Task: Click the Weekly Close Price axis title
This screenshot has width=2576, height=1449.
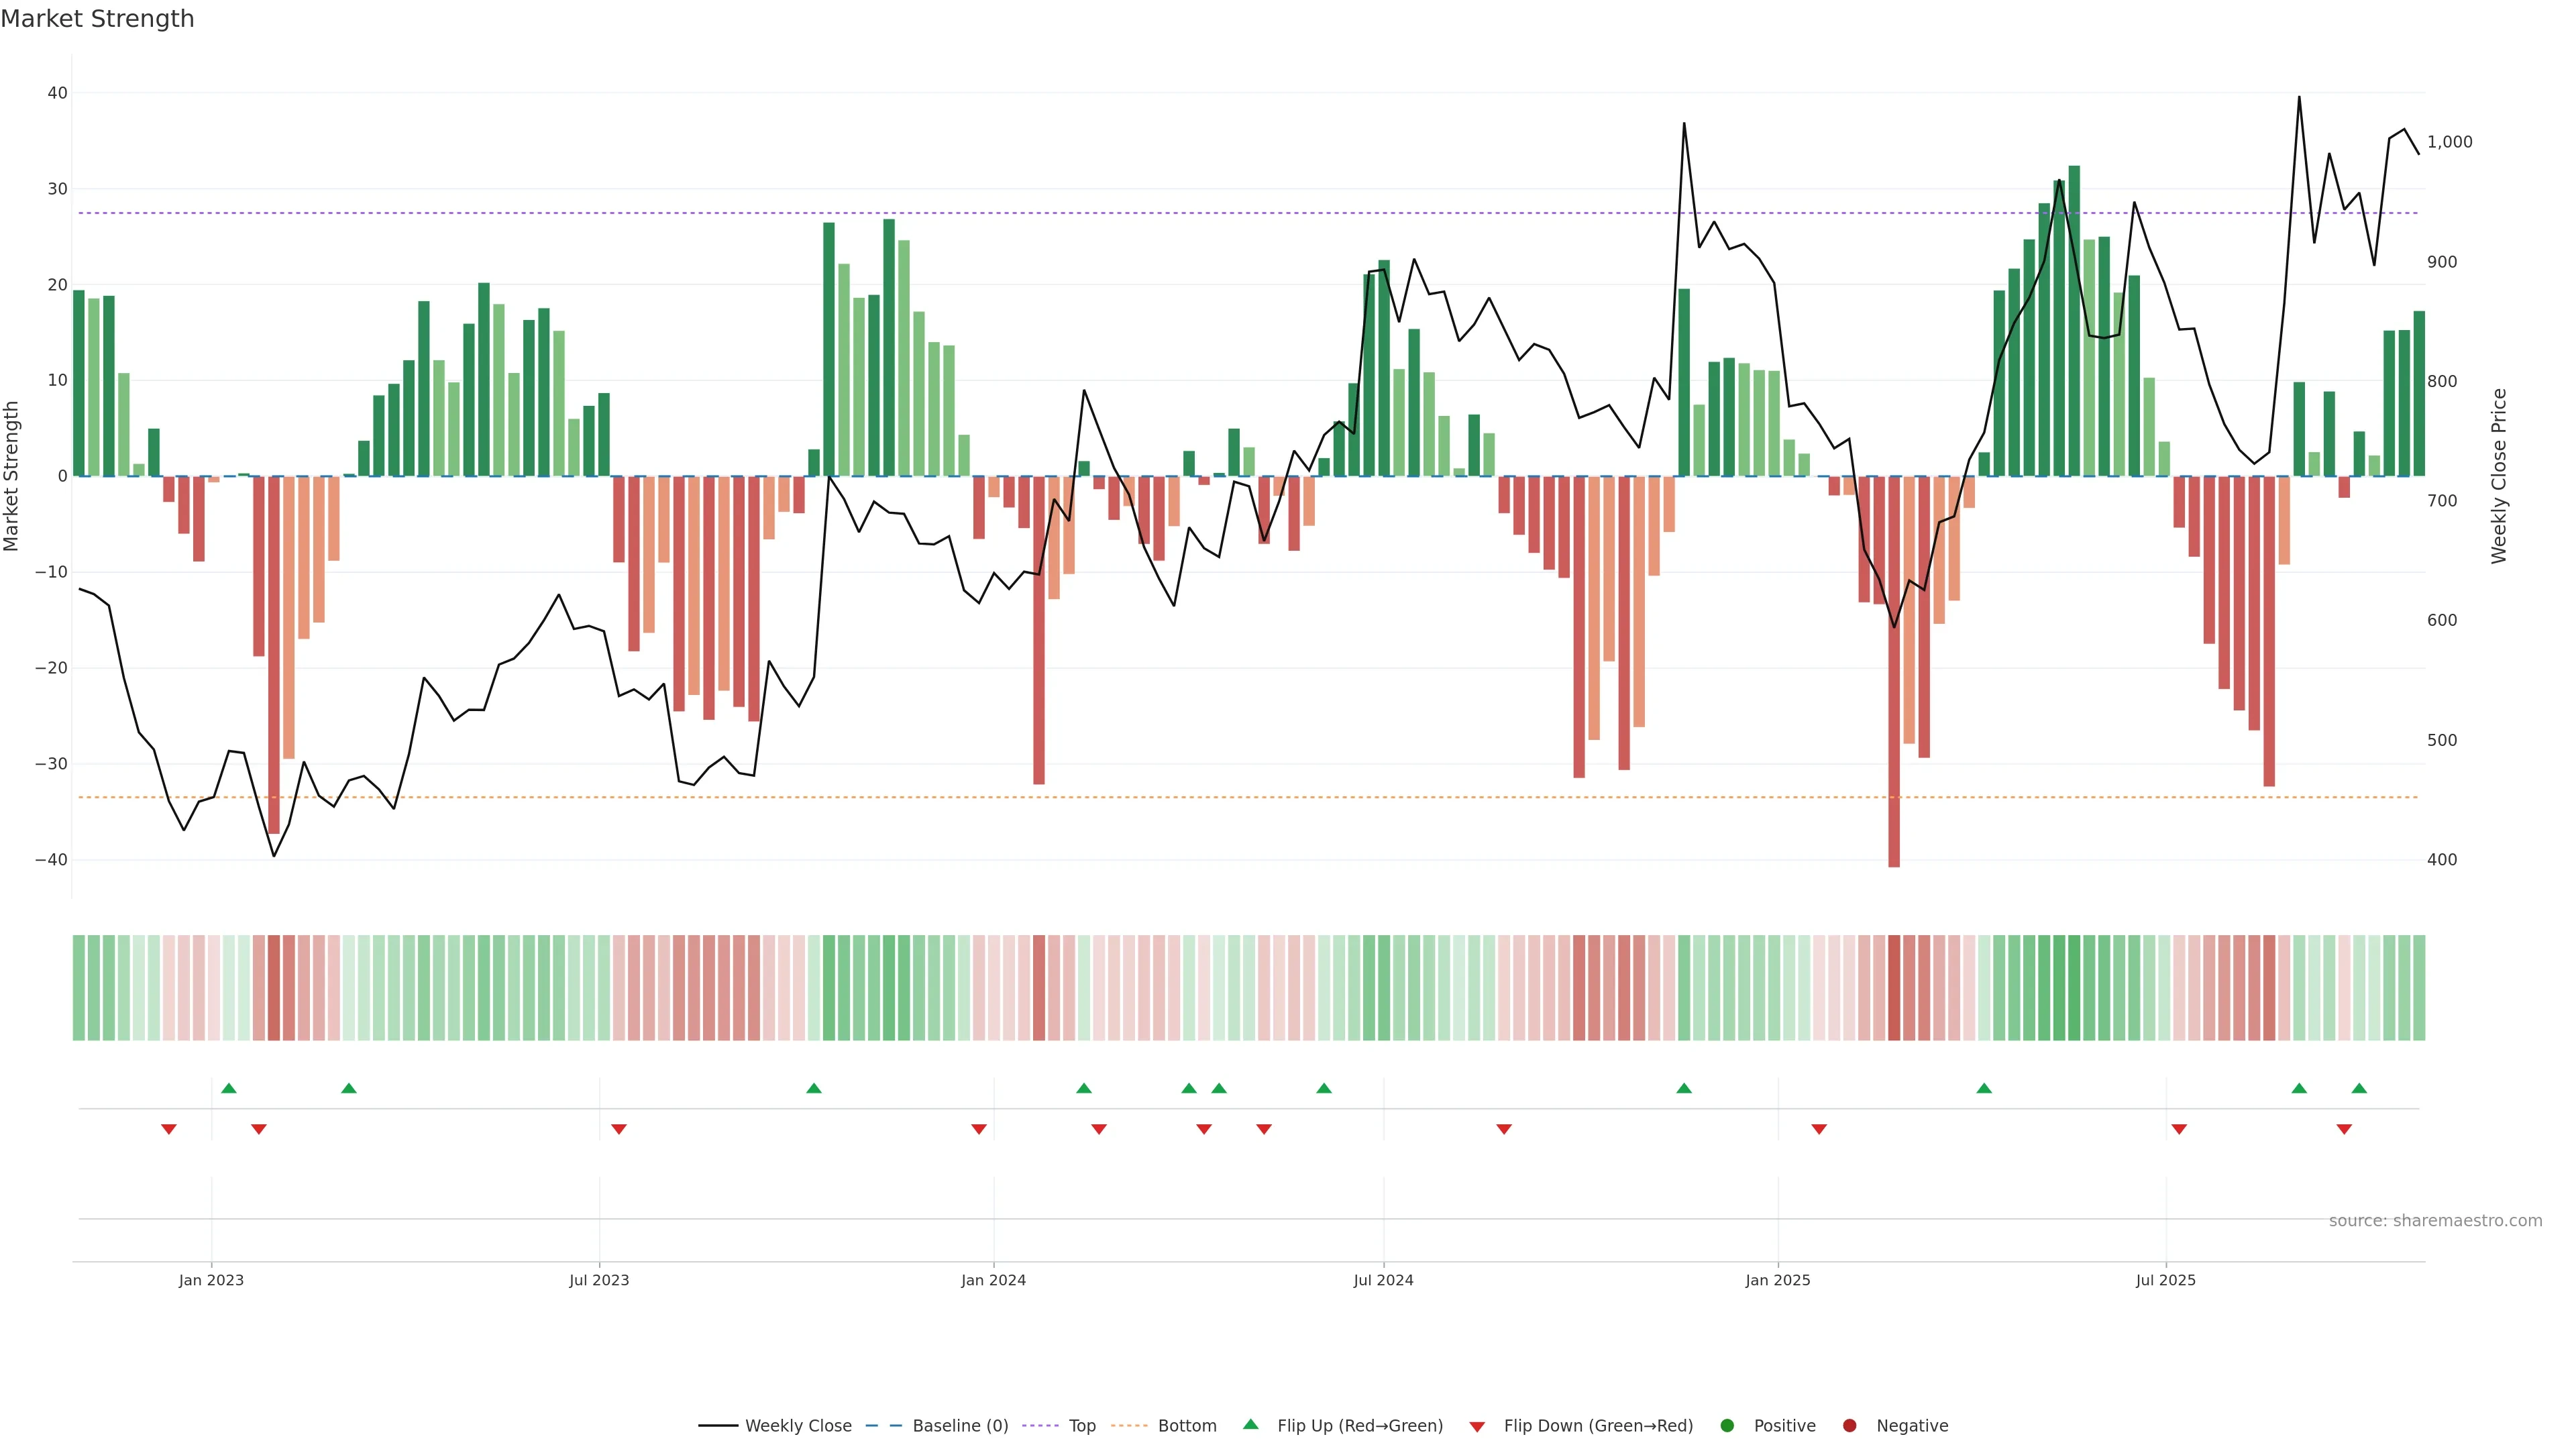Action: 2499,476
